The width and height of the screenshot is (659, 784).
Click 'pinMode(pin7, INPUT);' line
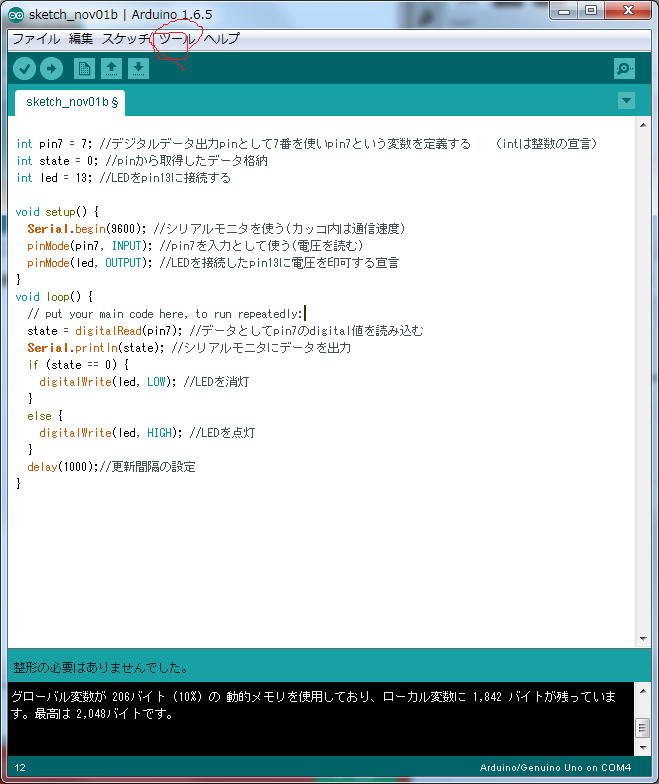coord(195,246)
